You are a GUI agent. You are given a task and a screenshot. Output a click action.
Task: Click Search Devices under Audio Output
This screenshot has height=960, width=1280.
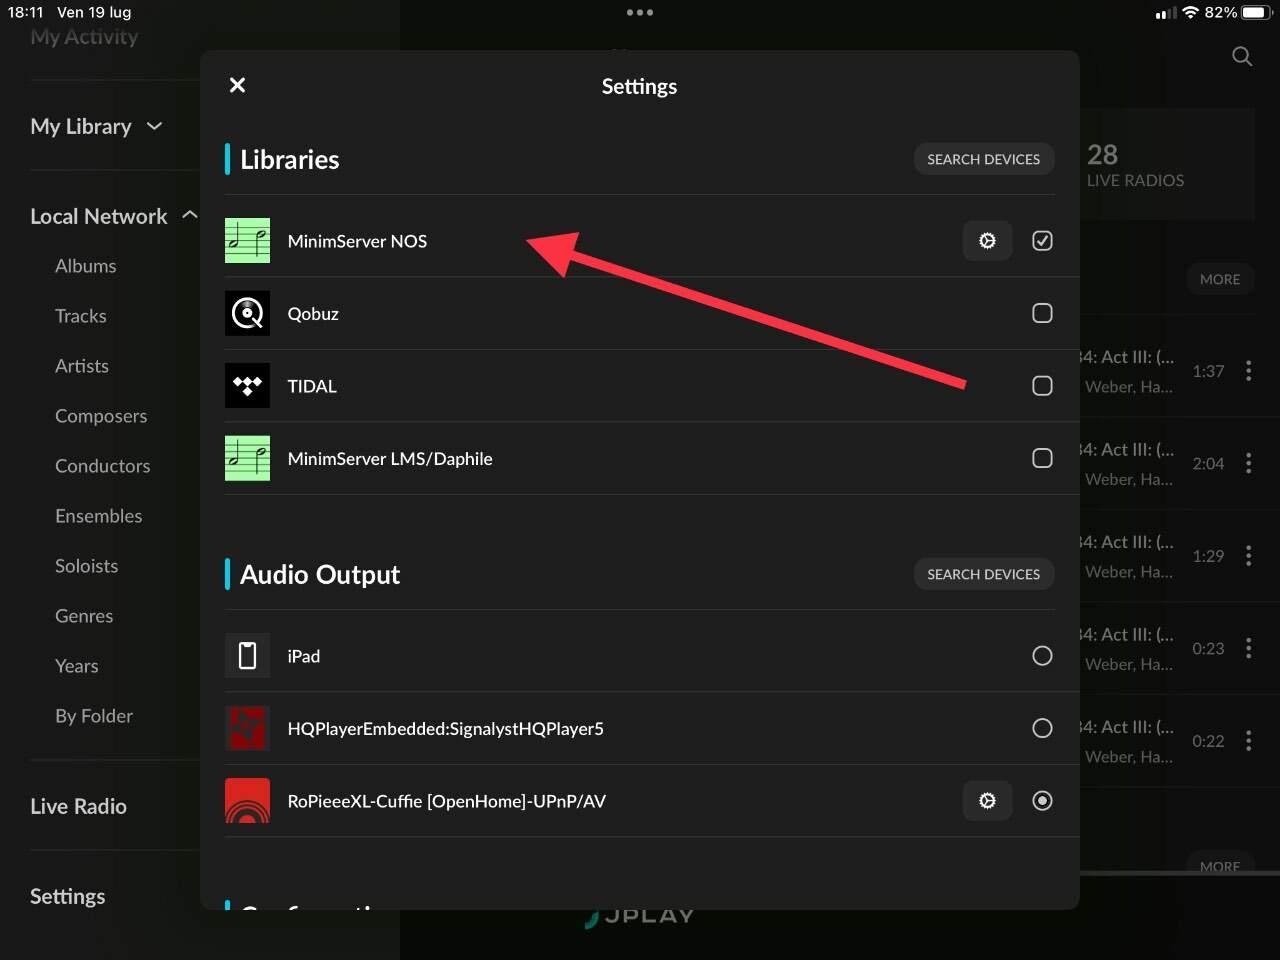click(x=984, y=574)
